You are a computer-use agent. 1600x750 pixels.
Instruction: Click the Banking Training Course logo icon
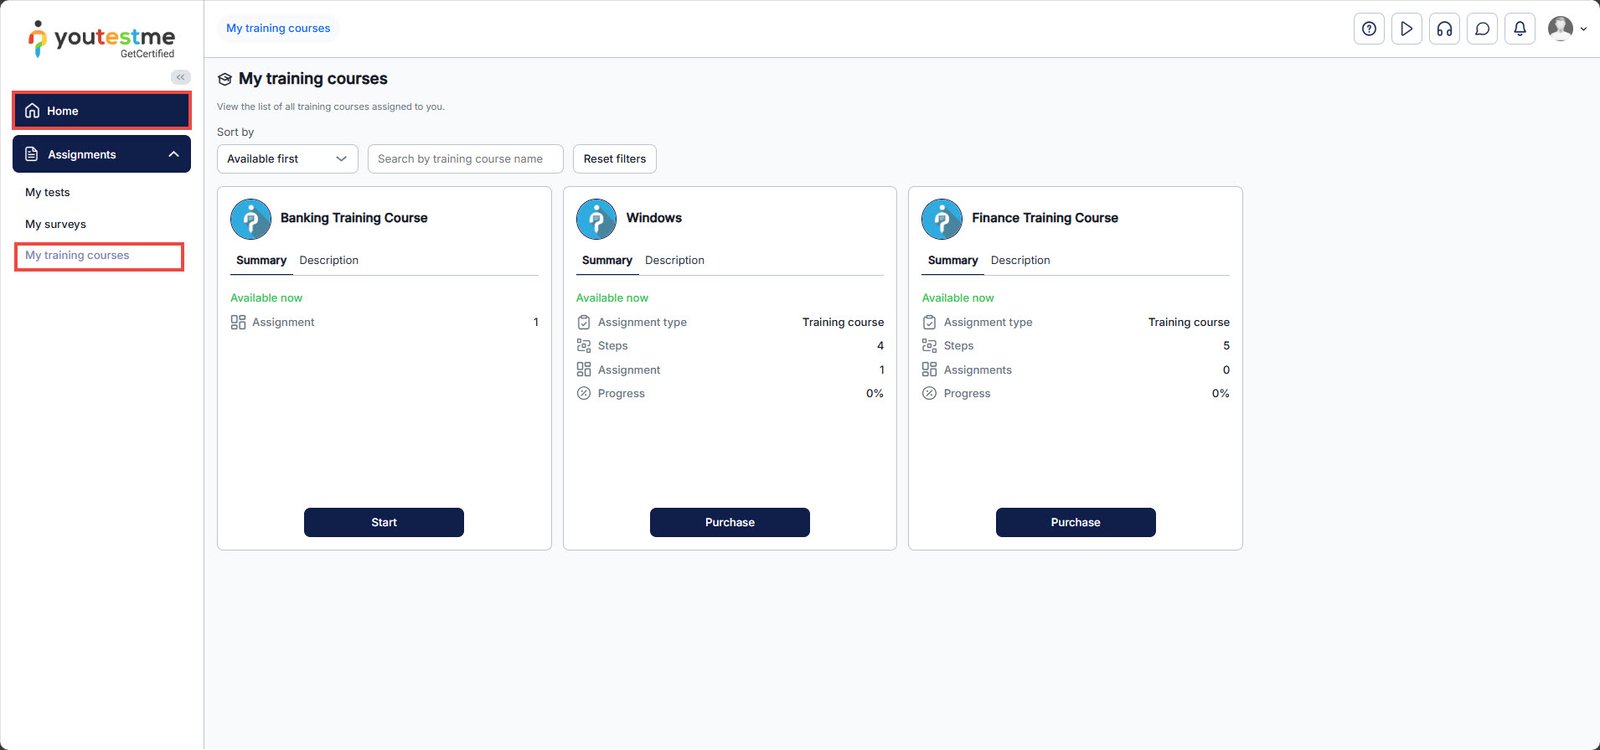[251, 219]
